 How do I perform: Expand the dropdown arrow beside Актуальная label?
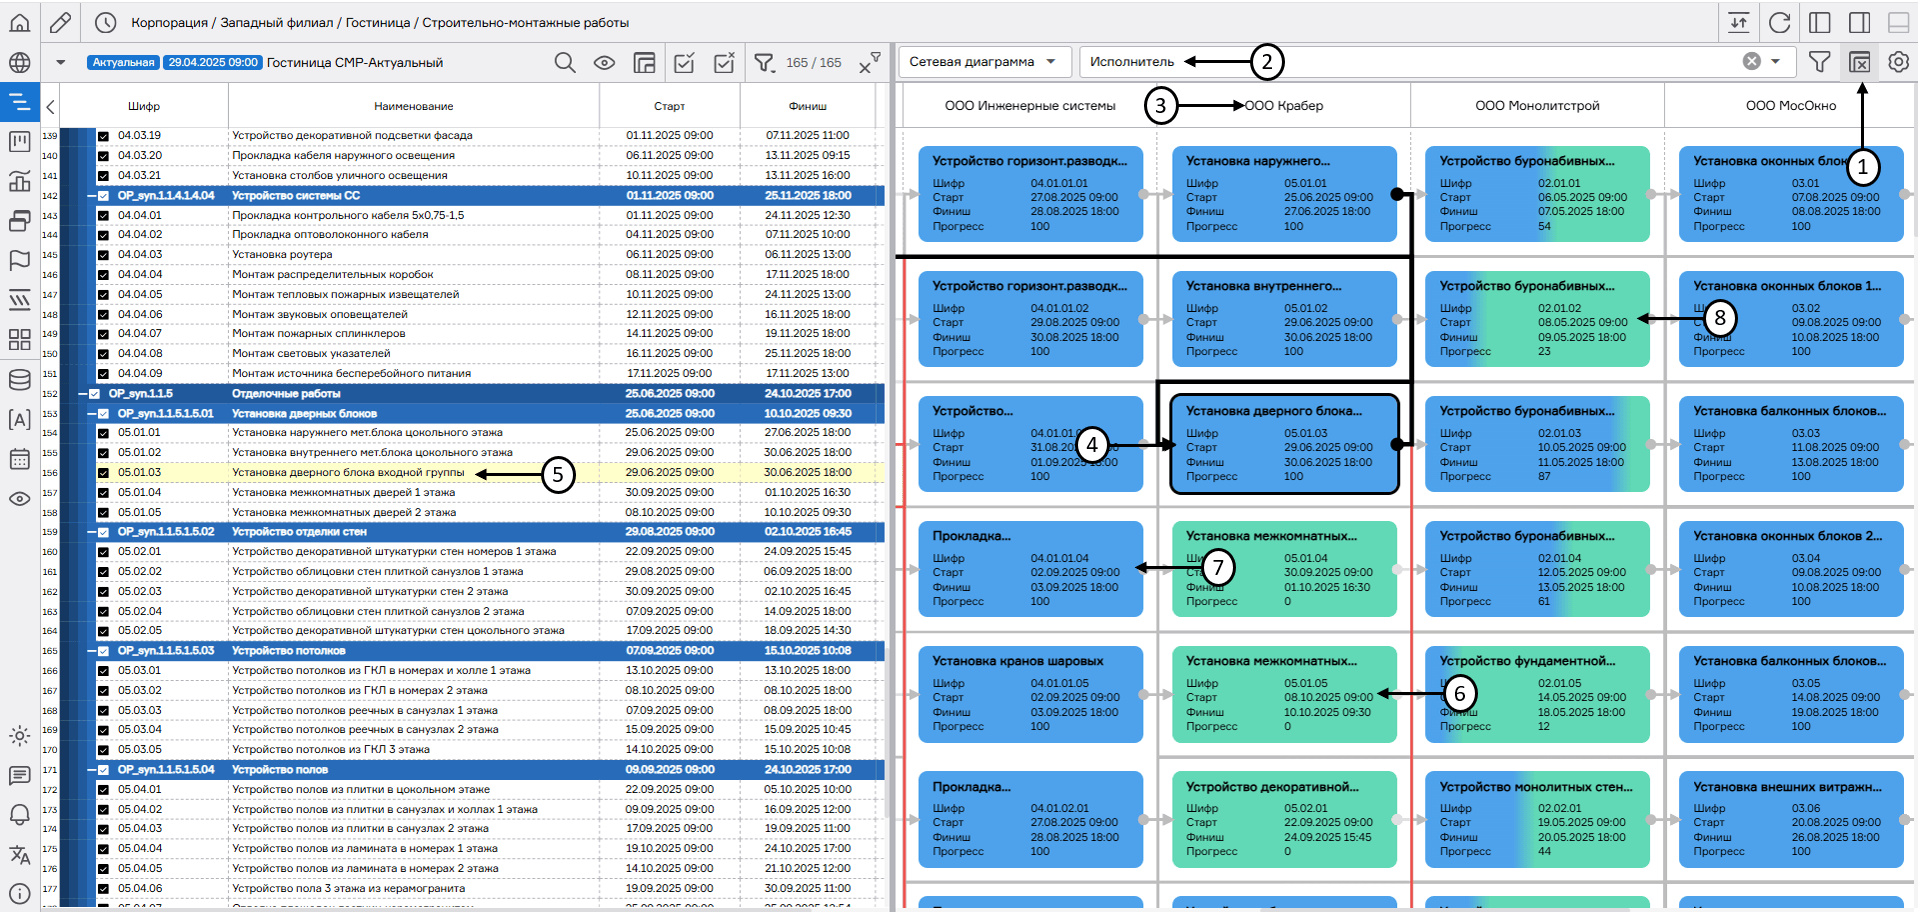point(61,62)
